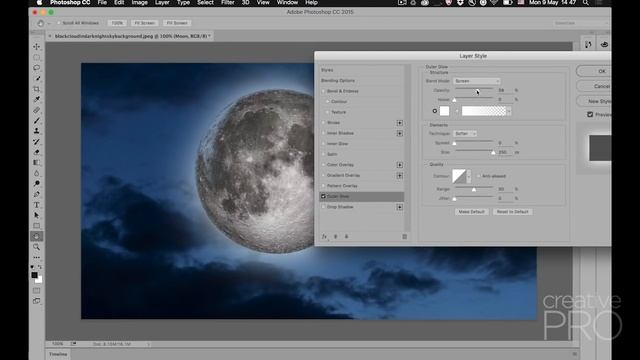
Task: Add another Stroke with plus button
Action: pos(400,123)
